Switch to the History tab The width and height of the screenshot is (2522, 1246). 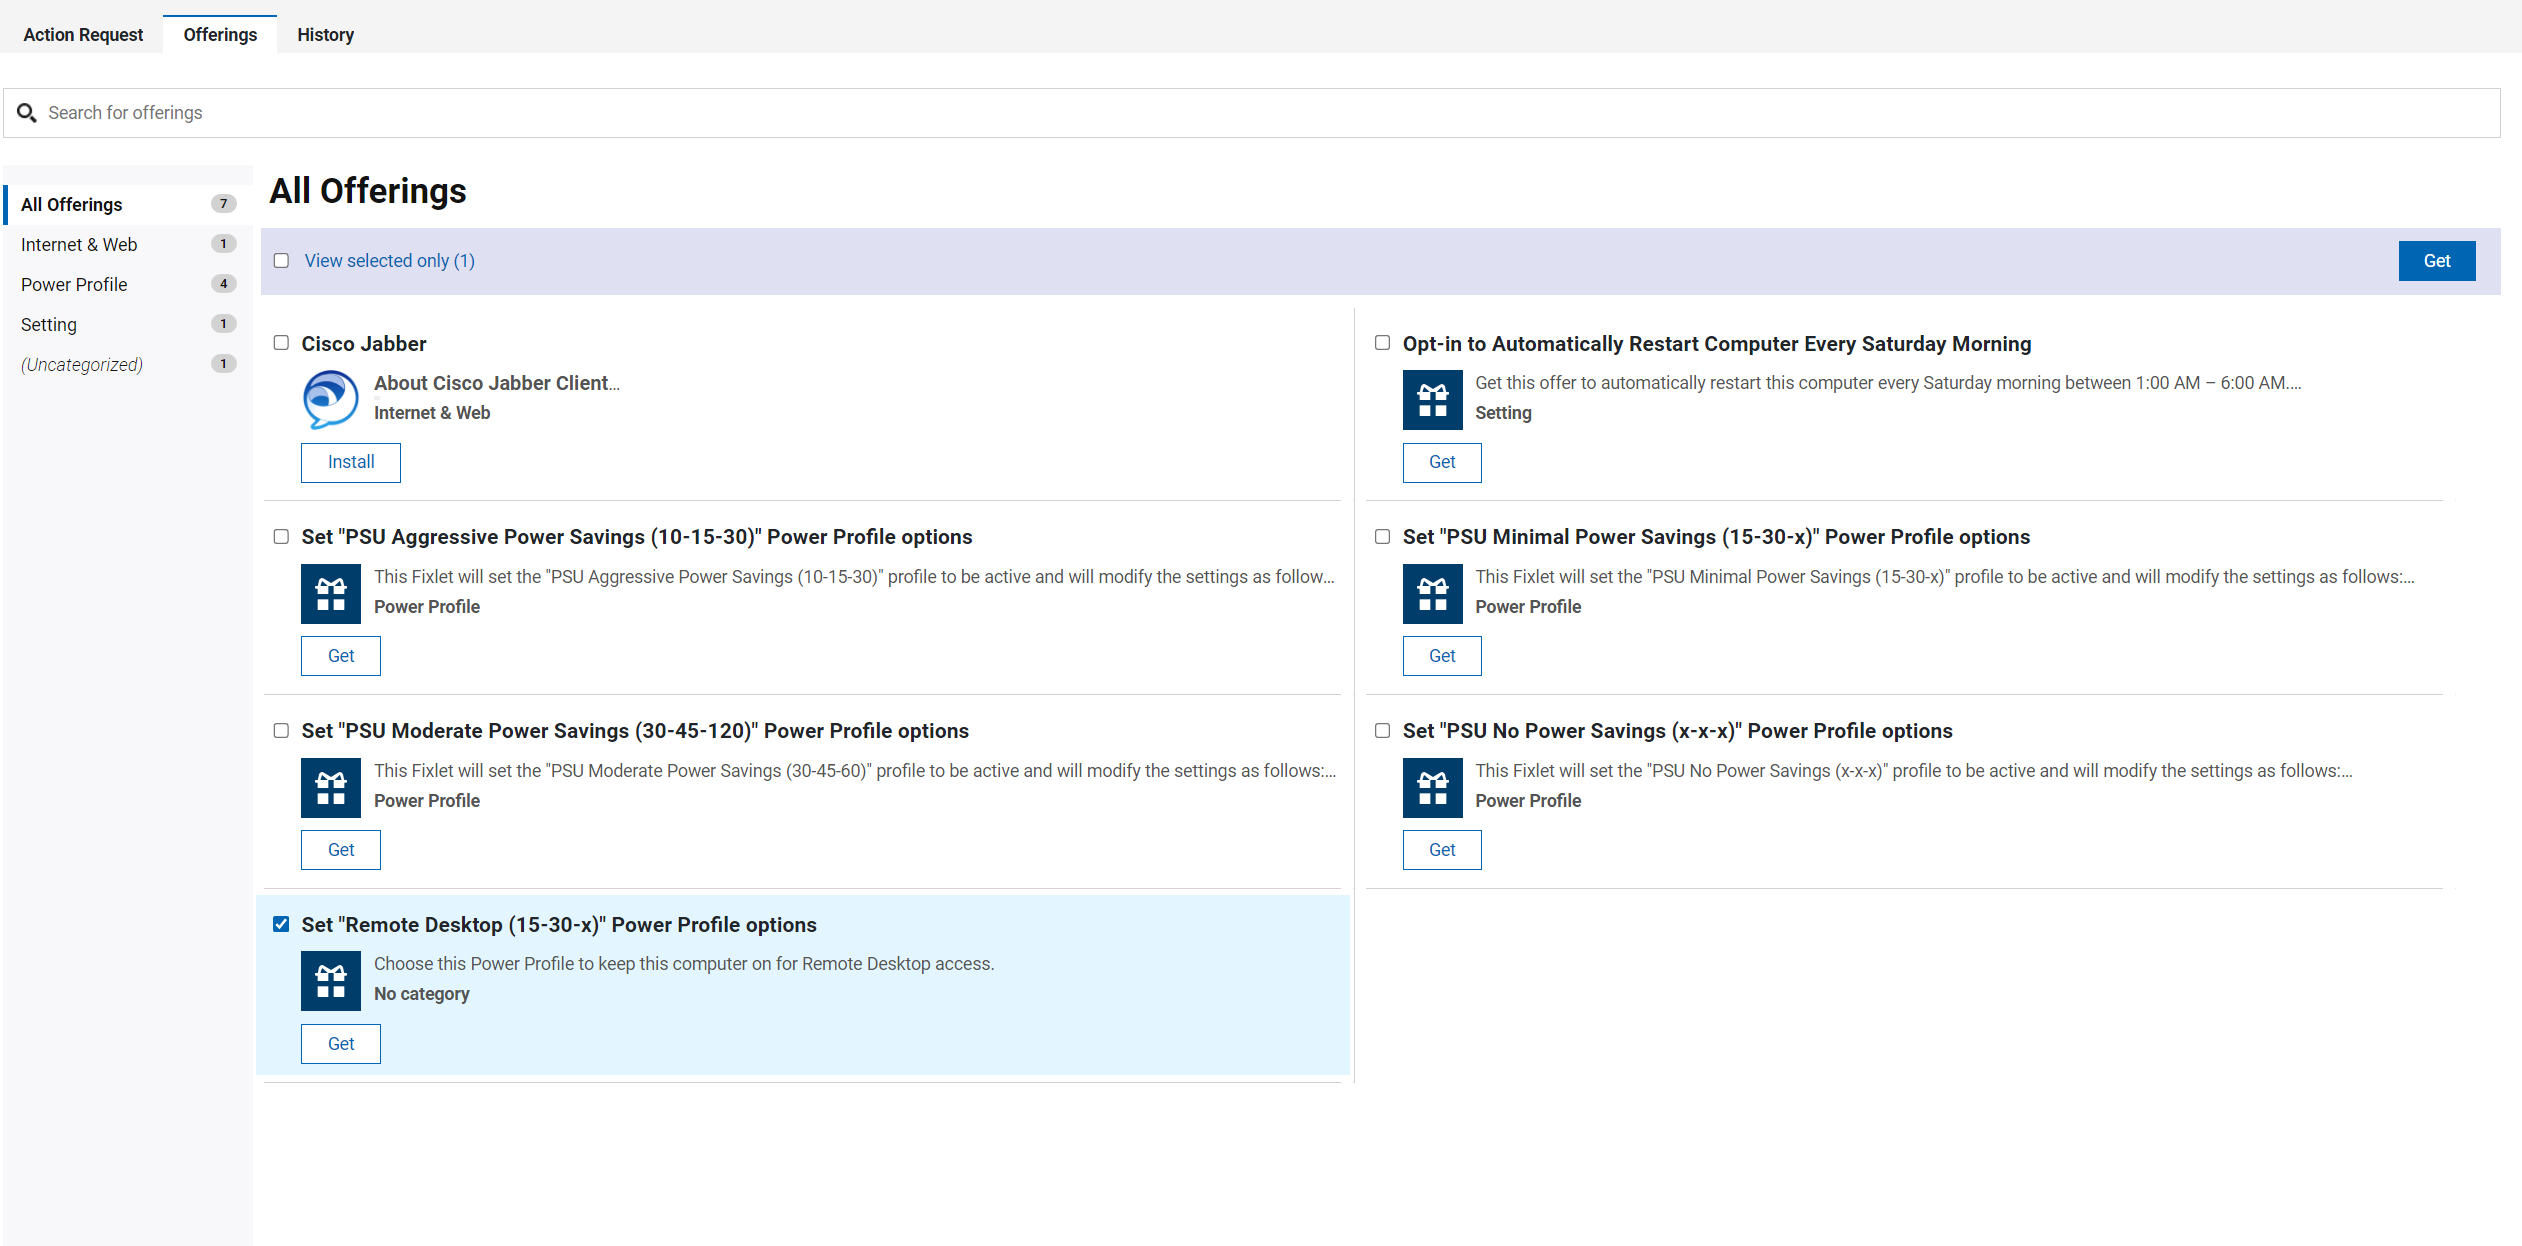(x=325, y=35)
